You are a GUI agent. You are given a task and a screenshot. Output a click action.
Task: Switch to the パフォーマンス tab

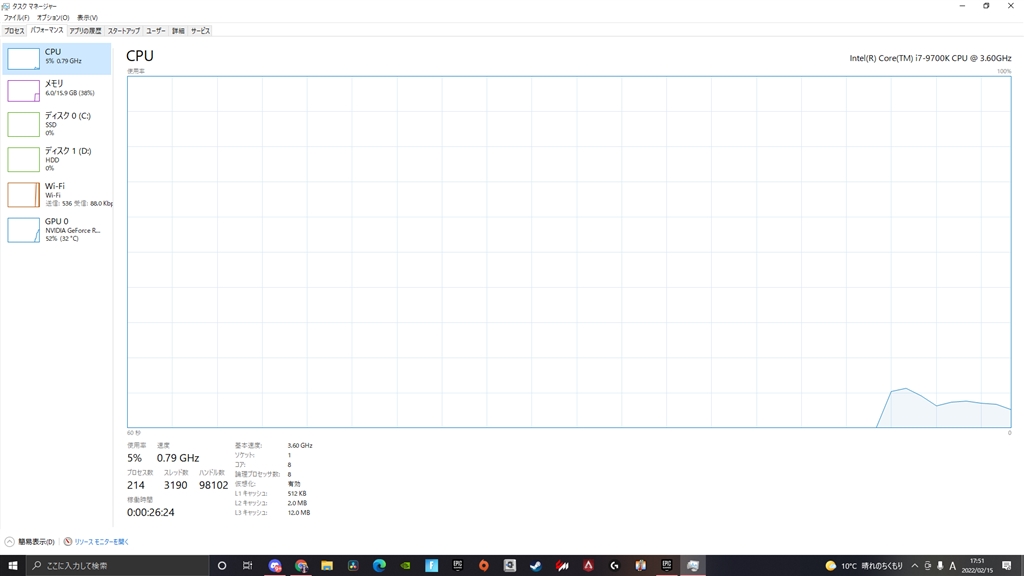[x=47, y=31]
